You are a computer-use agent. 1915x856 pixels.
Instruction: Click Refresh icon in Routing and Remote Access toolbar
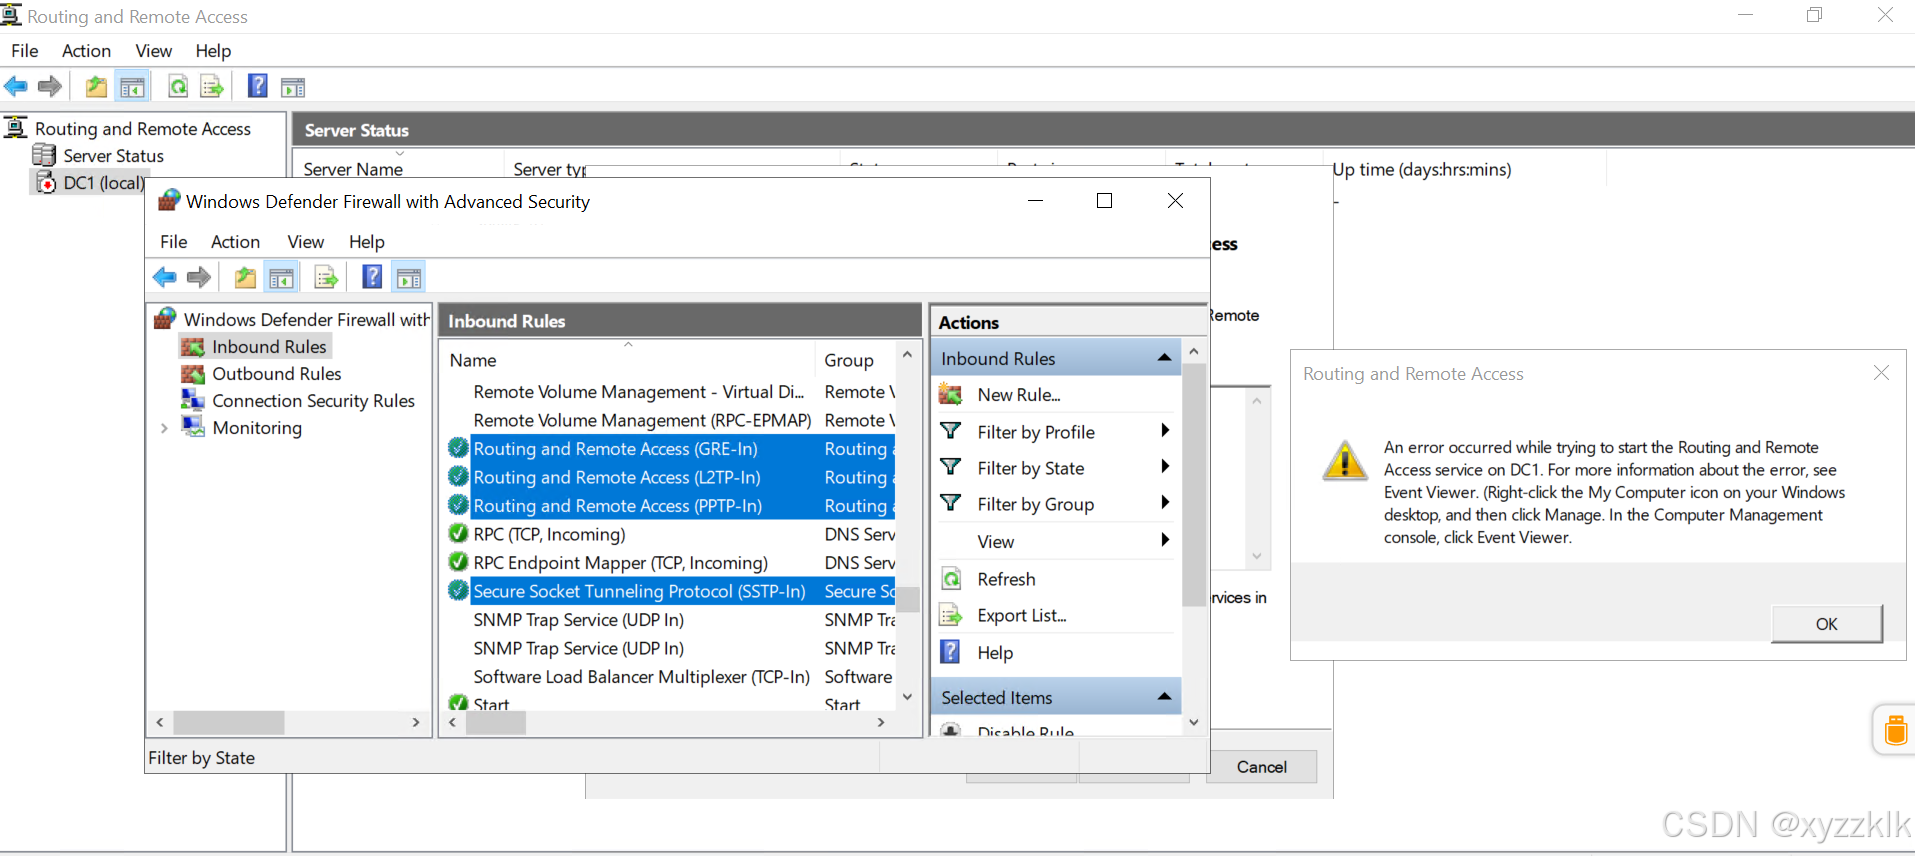click(178, 87)
